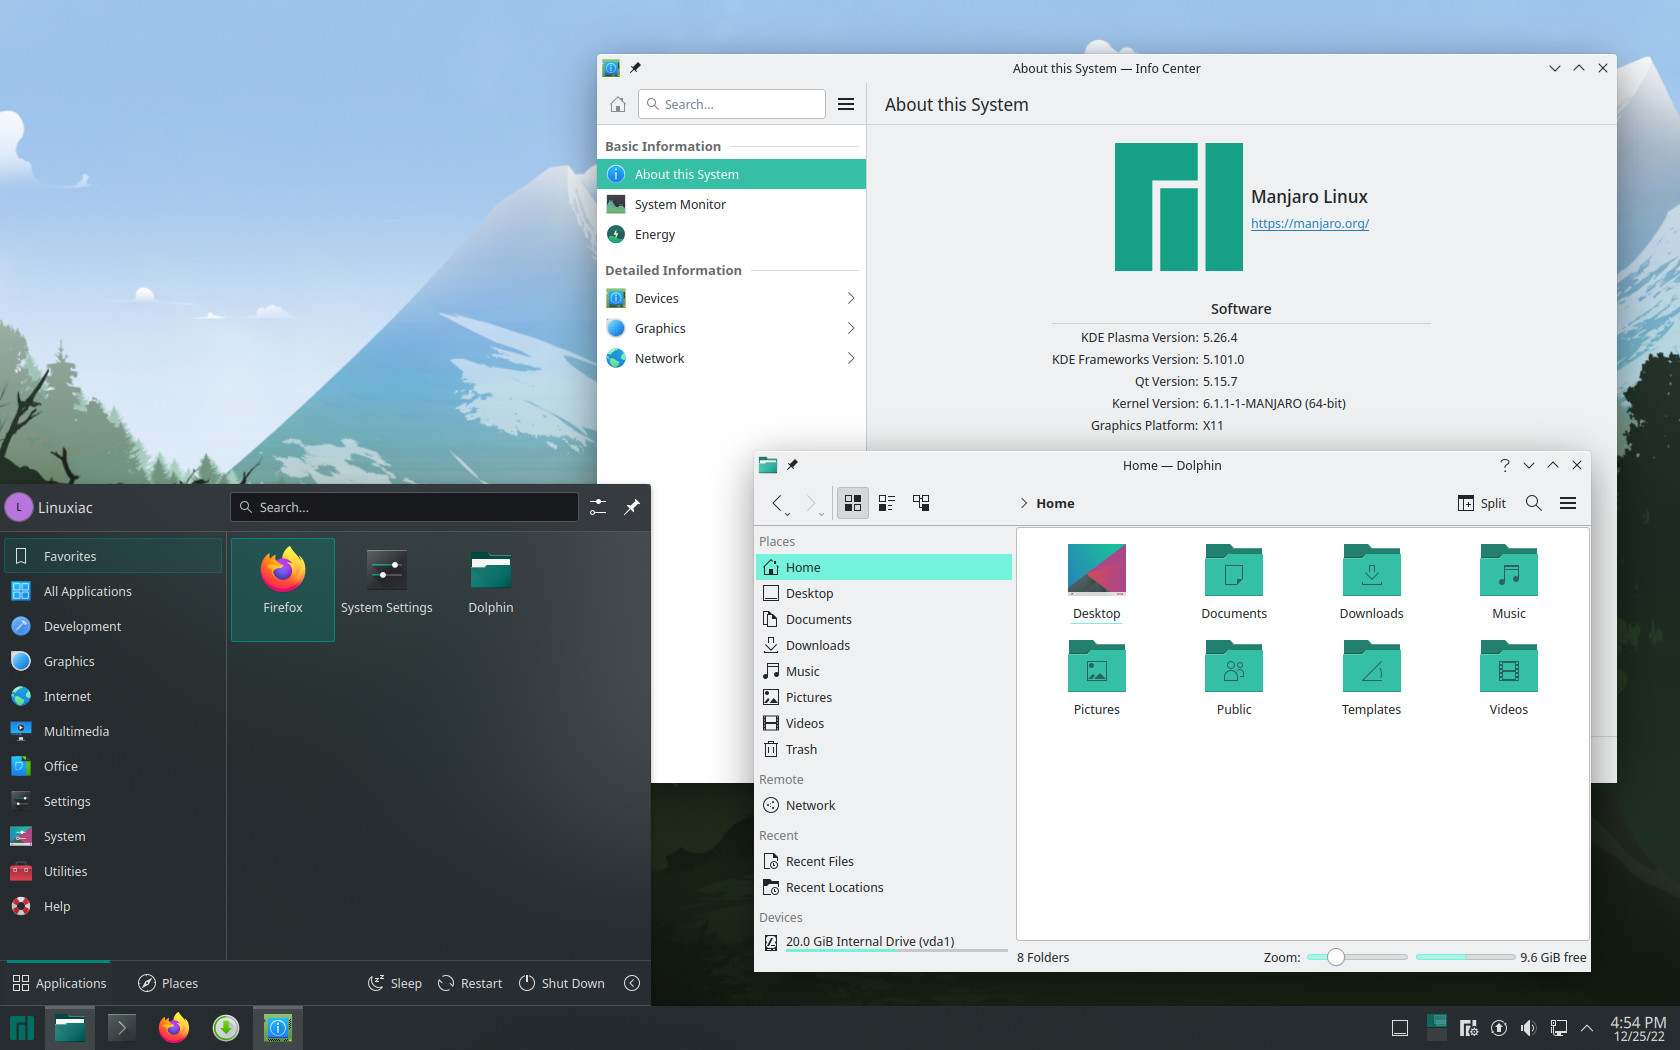This screenshot has width=1680, height=1050.
Task: Select Multimedia category in launcher
Action: click(x=113, y=731)
